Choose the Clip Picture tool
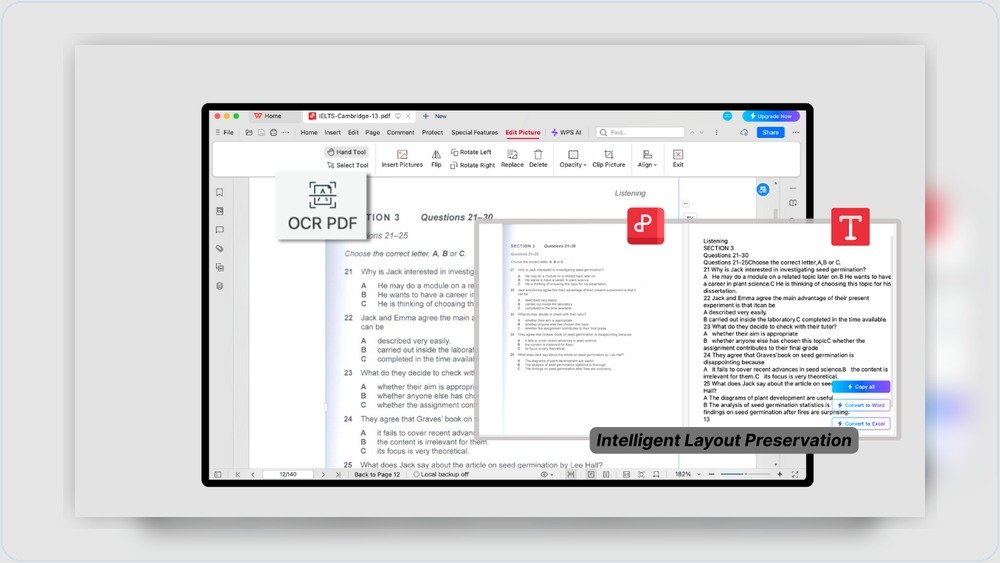Image resolution: width=1000 pixels, height=563 pixels. click(x=608, y=159)
